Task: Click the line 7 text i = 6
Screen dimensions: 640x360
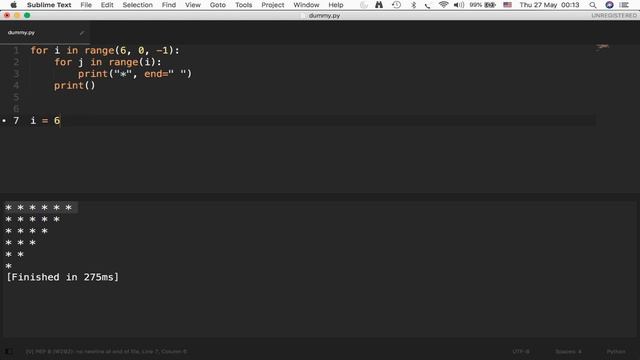Action: (45, 120)
